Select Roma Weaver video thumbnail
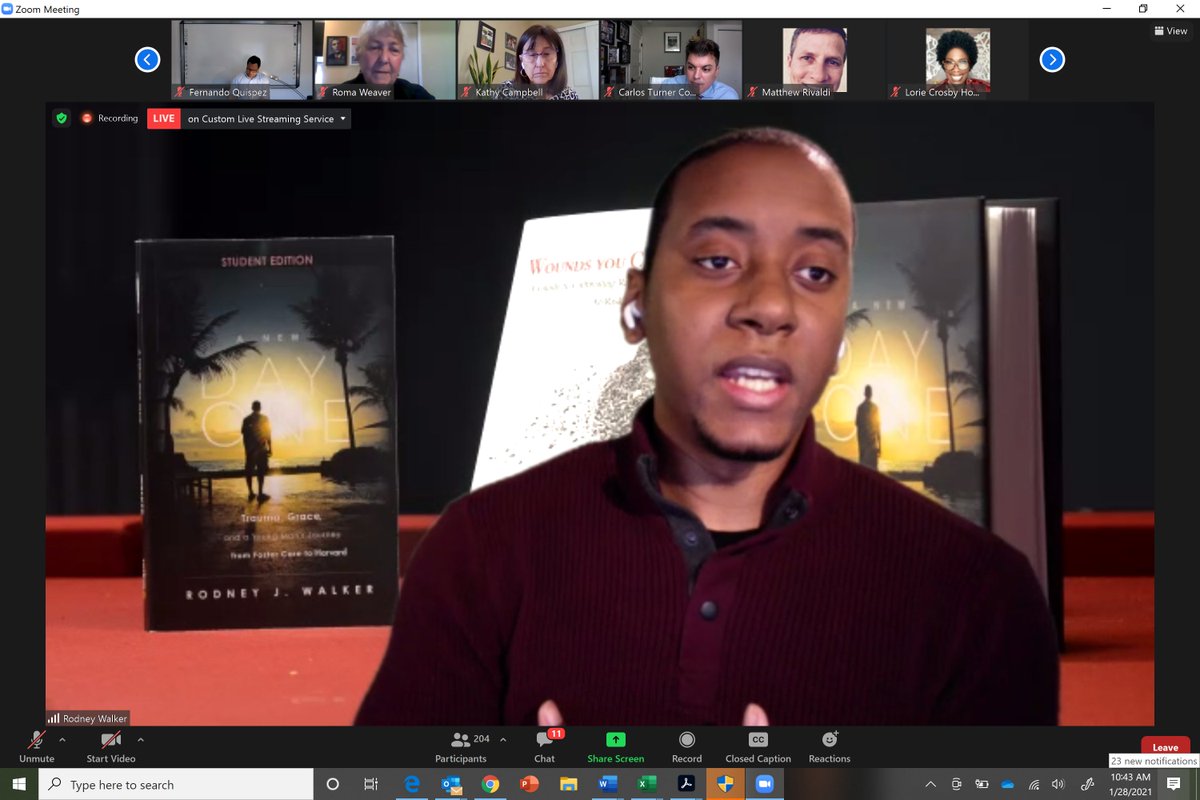1200x800 pixels. 385,59
